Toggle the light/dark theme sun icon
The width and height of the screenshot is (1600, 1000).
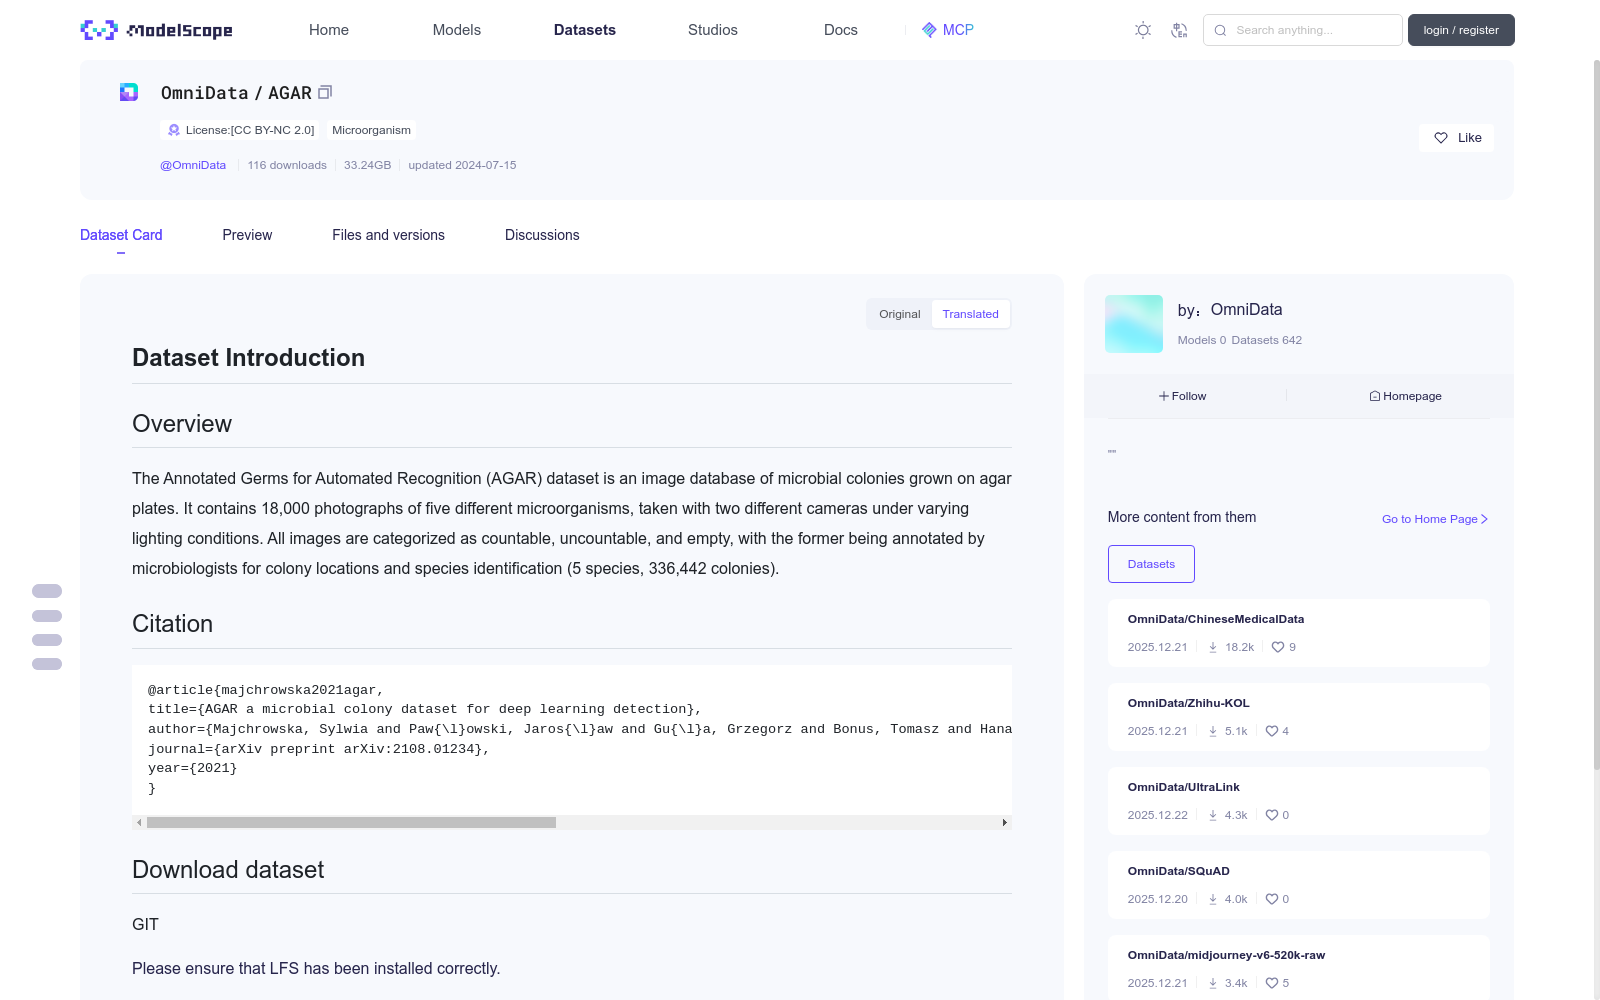pyautogui.click(x=1143, y=30)
